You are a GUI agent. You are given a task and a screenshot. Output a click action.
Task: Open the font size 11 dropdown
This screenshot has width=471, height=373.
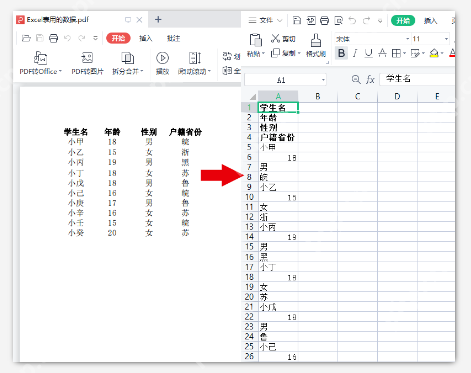click(x=446, y=39)
